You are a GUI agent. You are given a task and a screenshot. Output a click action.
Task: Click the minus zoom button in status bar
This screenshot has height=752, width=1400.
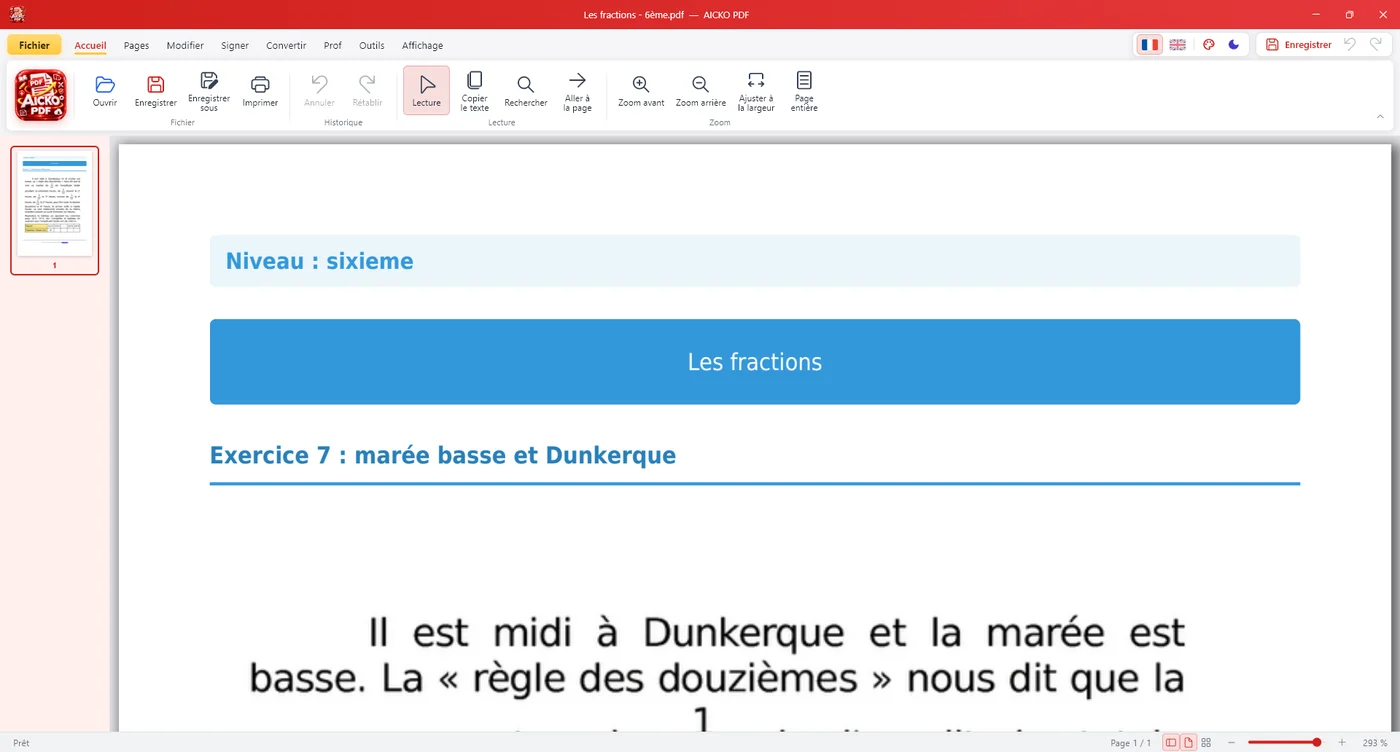point(1231,743)
